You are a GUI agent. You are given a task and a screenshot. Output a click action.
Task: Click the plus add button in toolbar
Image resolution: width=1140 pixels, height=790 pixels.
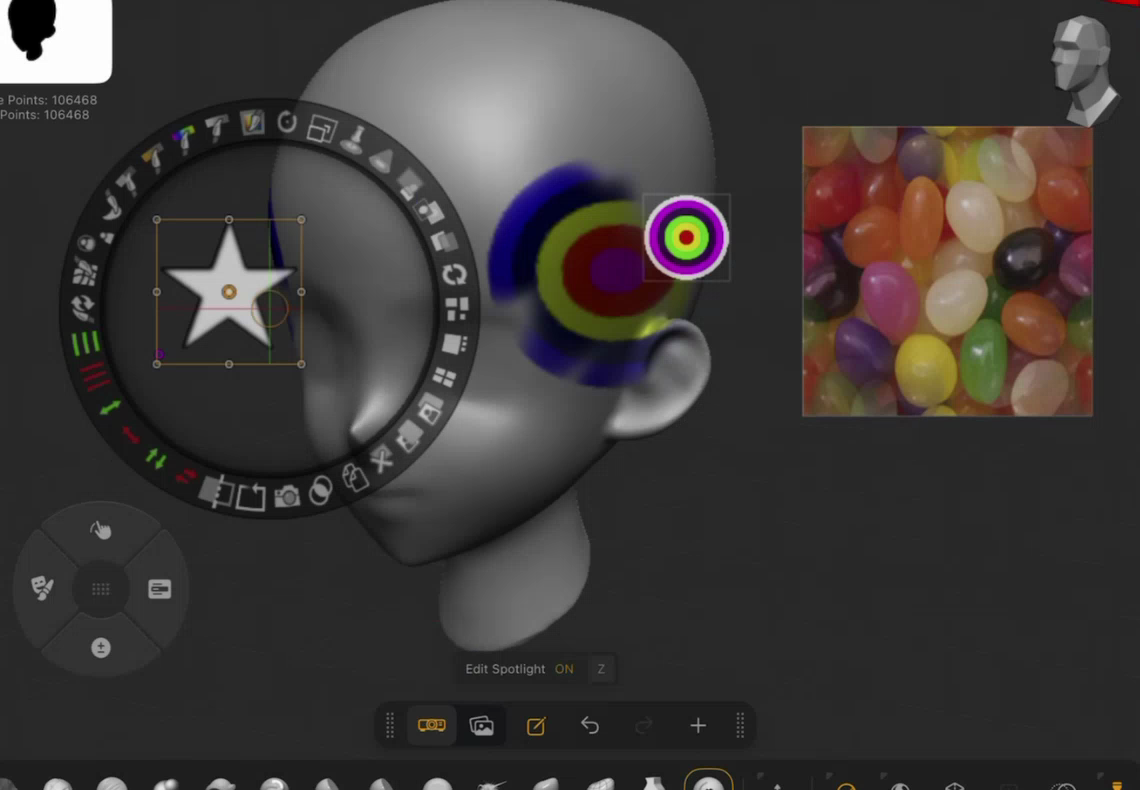[698, 725]
